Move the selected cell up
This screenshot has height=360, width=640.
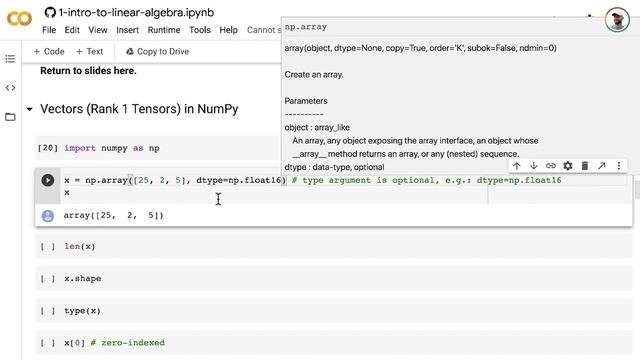point(517,166)
